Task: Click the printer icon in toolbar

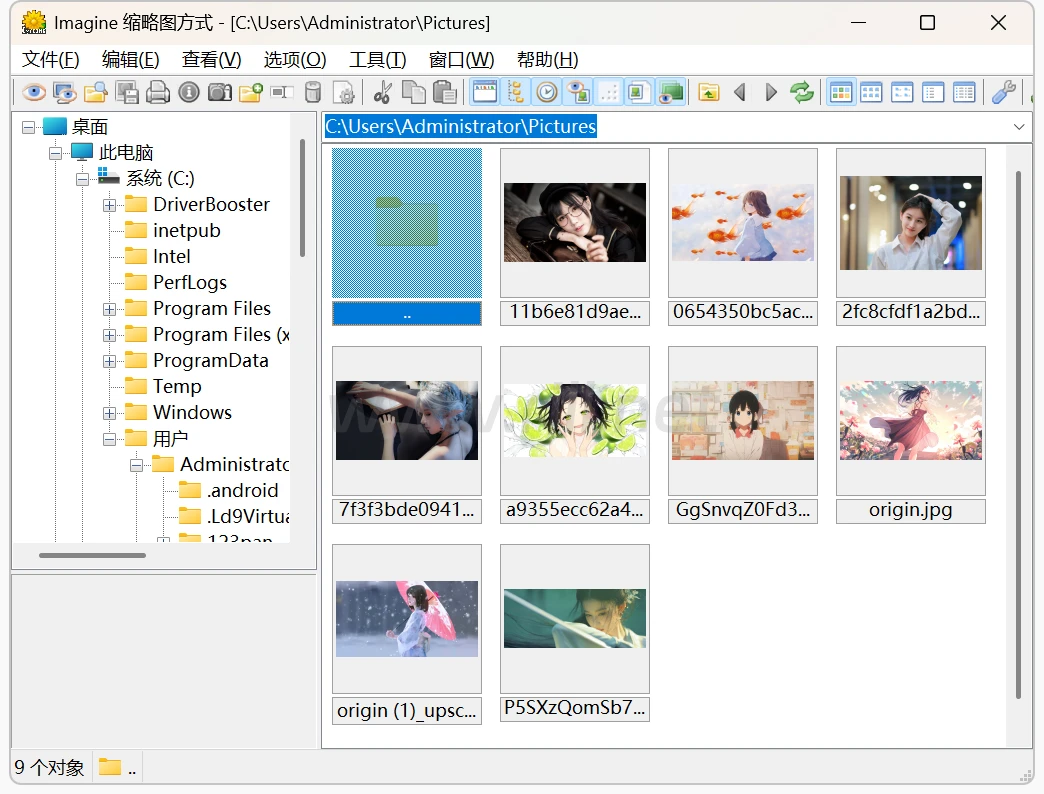Action: [x=158, y=93]
